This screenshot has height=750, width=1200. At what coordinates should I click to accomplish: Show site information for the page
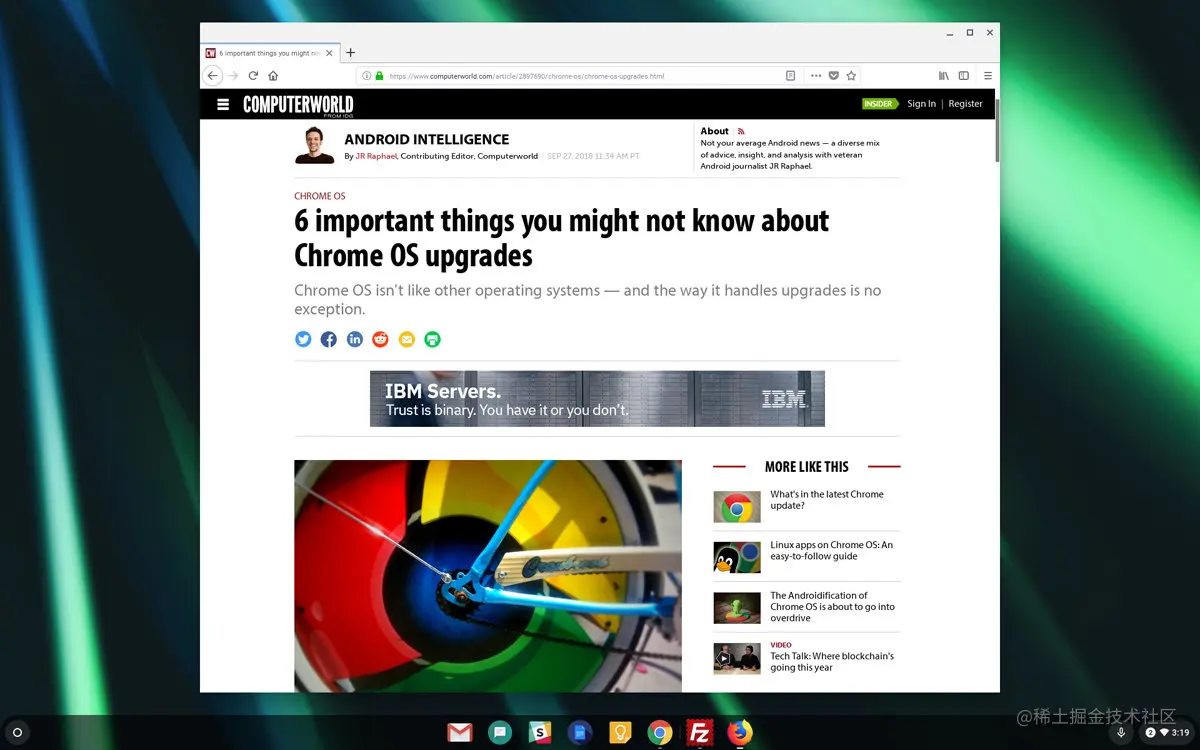tap(367, 76)
